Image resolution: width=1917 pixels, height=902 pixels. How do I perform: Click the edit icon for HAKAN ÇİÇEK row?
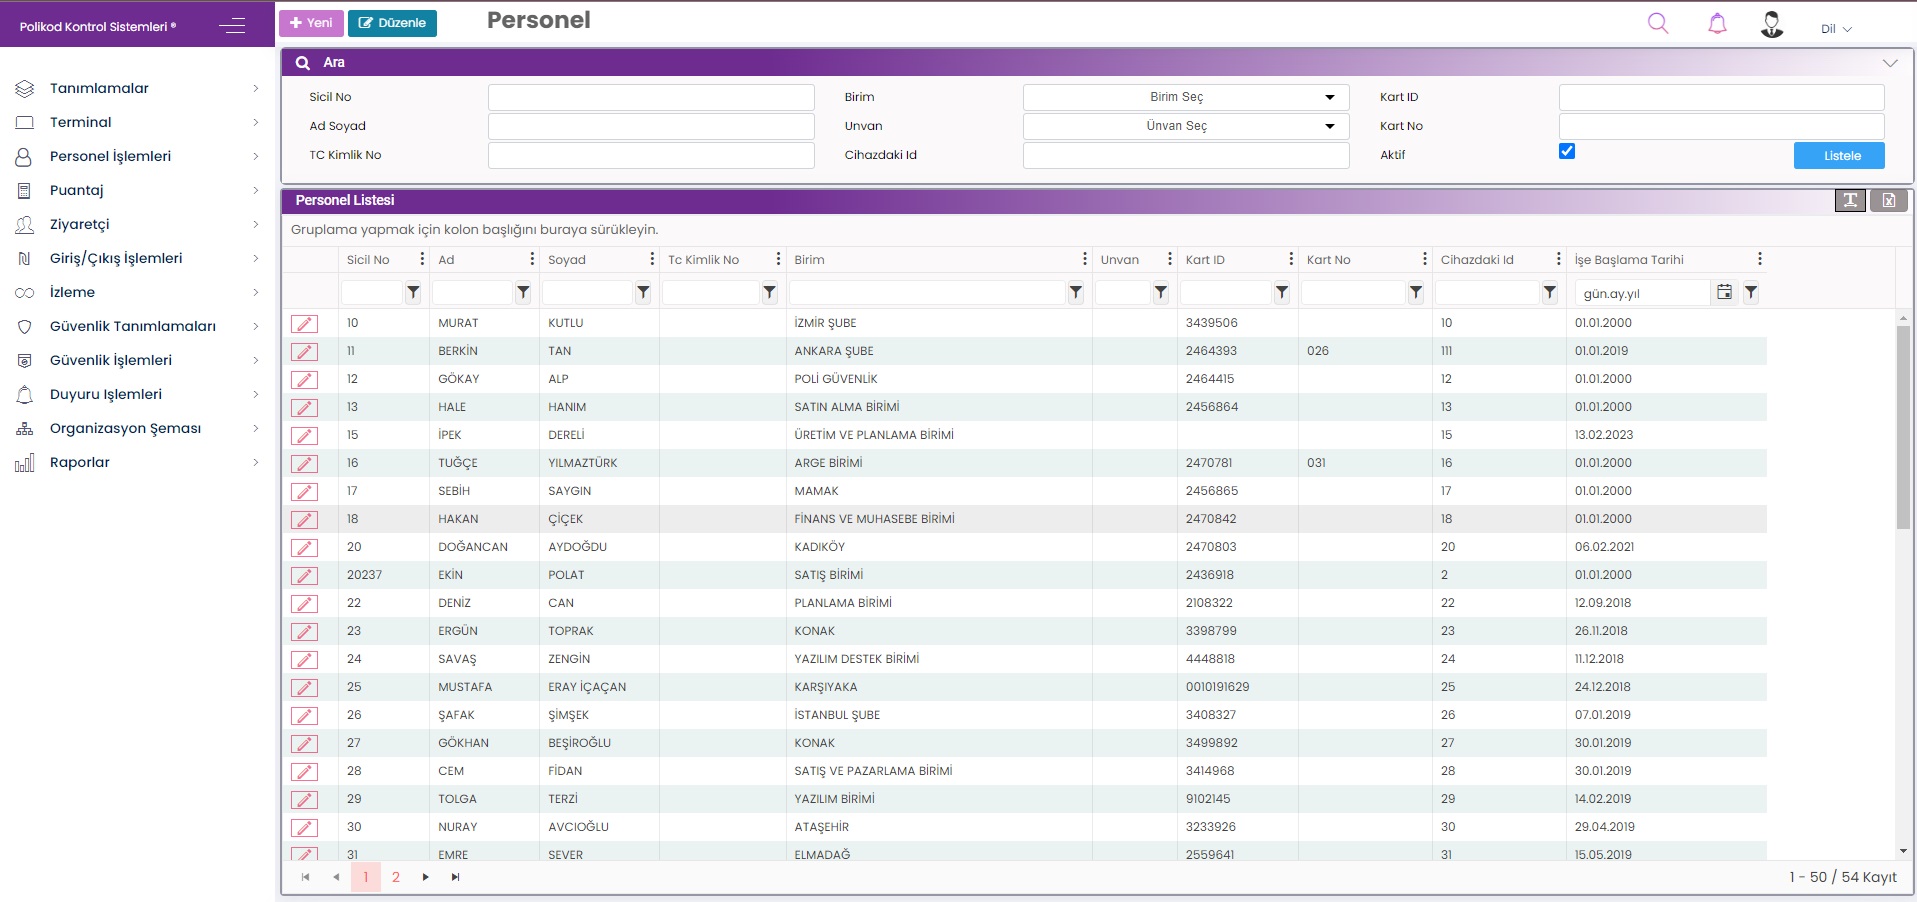pyautogui.click(x=305, y=519)
